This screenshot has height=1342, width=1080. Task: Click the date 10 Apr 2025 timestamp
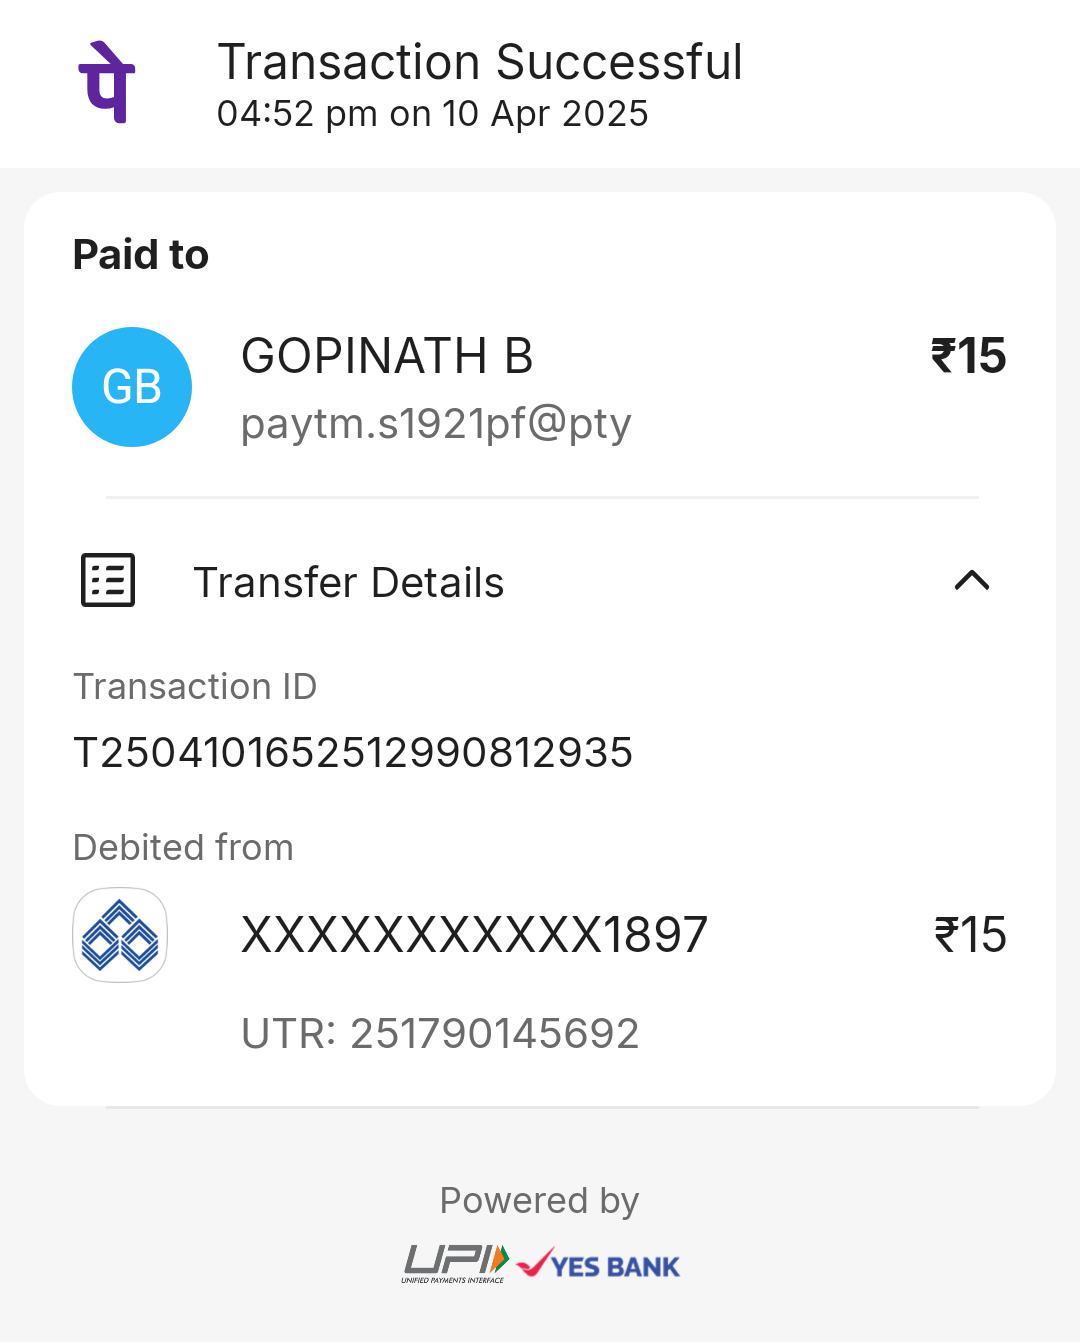click(545, 113)
